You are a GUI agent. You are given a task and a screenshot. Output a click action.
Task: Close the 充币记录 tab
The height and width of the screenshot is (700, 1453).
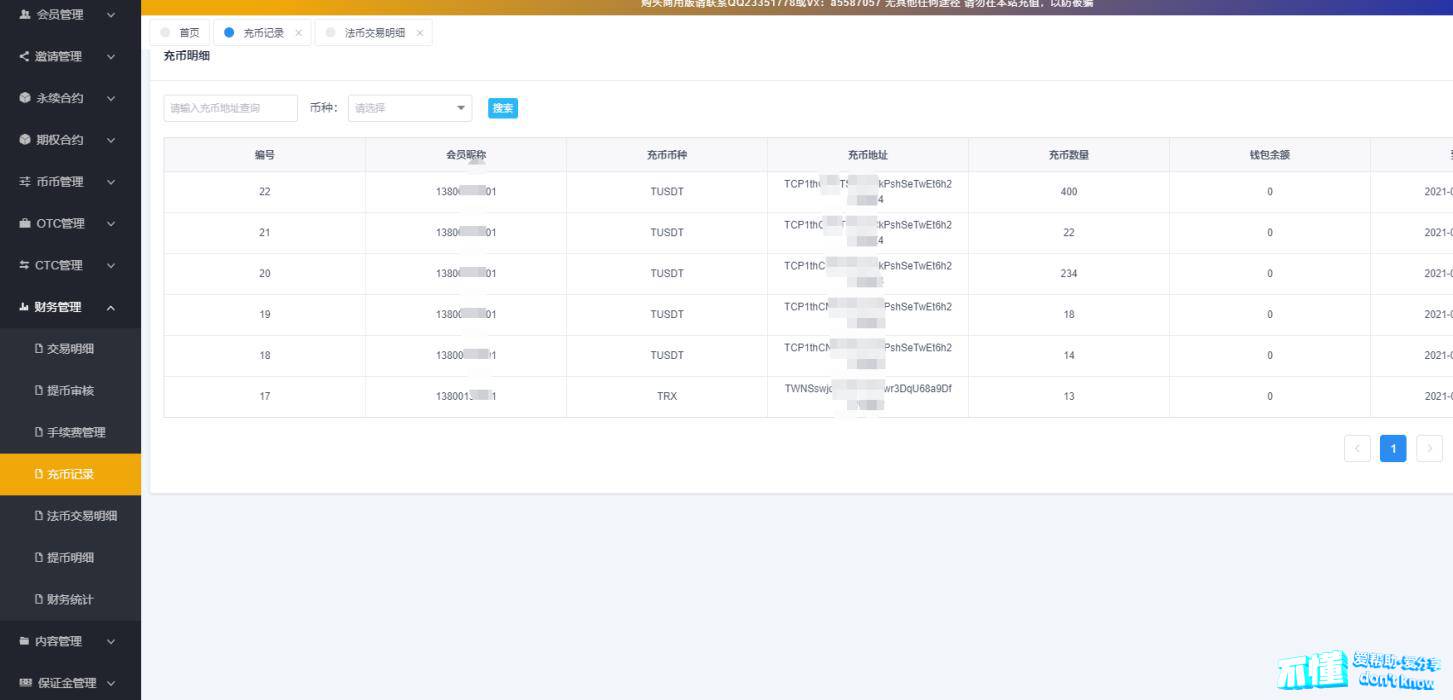click(x=298, y=33)
